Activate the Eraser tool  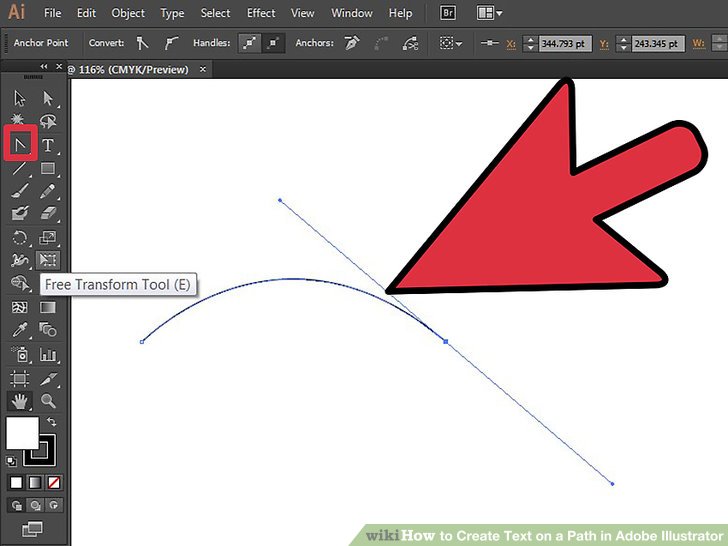pyautogui.click(x=47, y=213)
